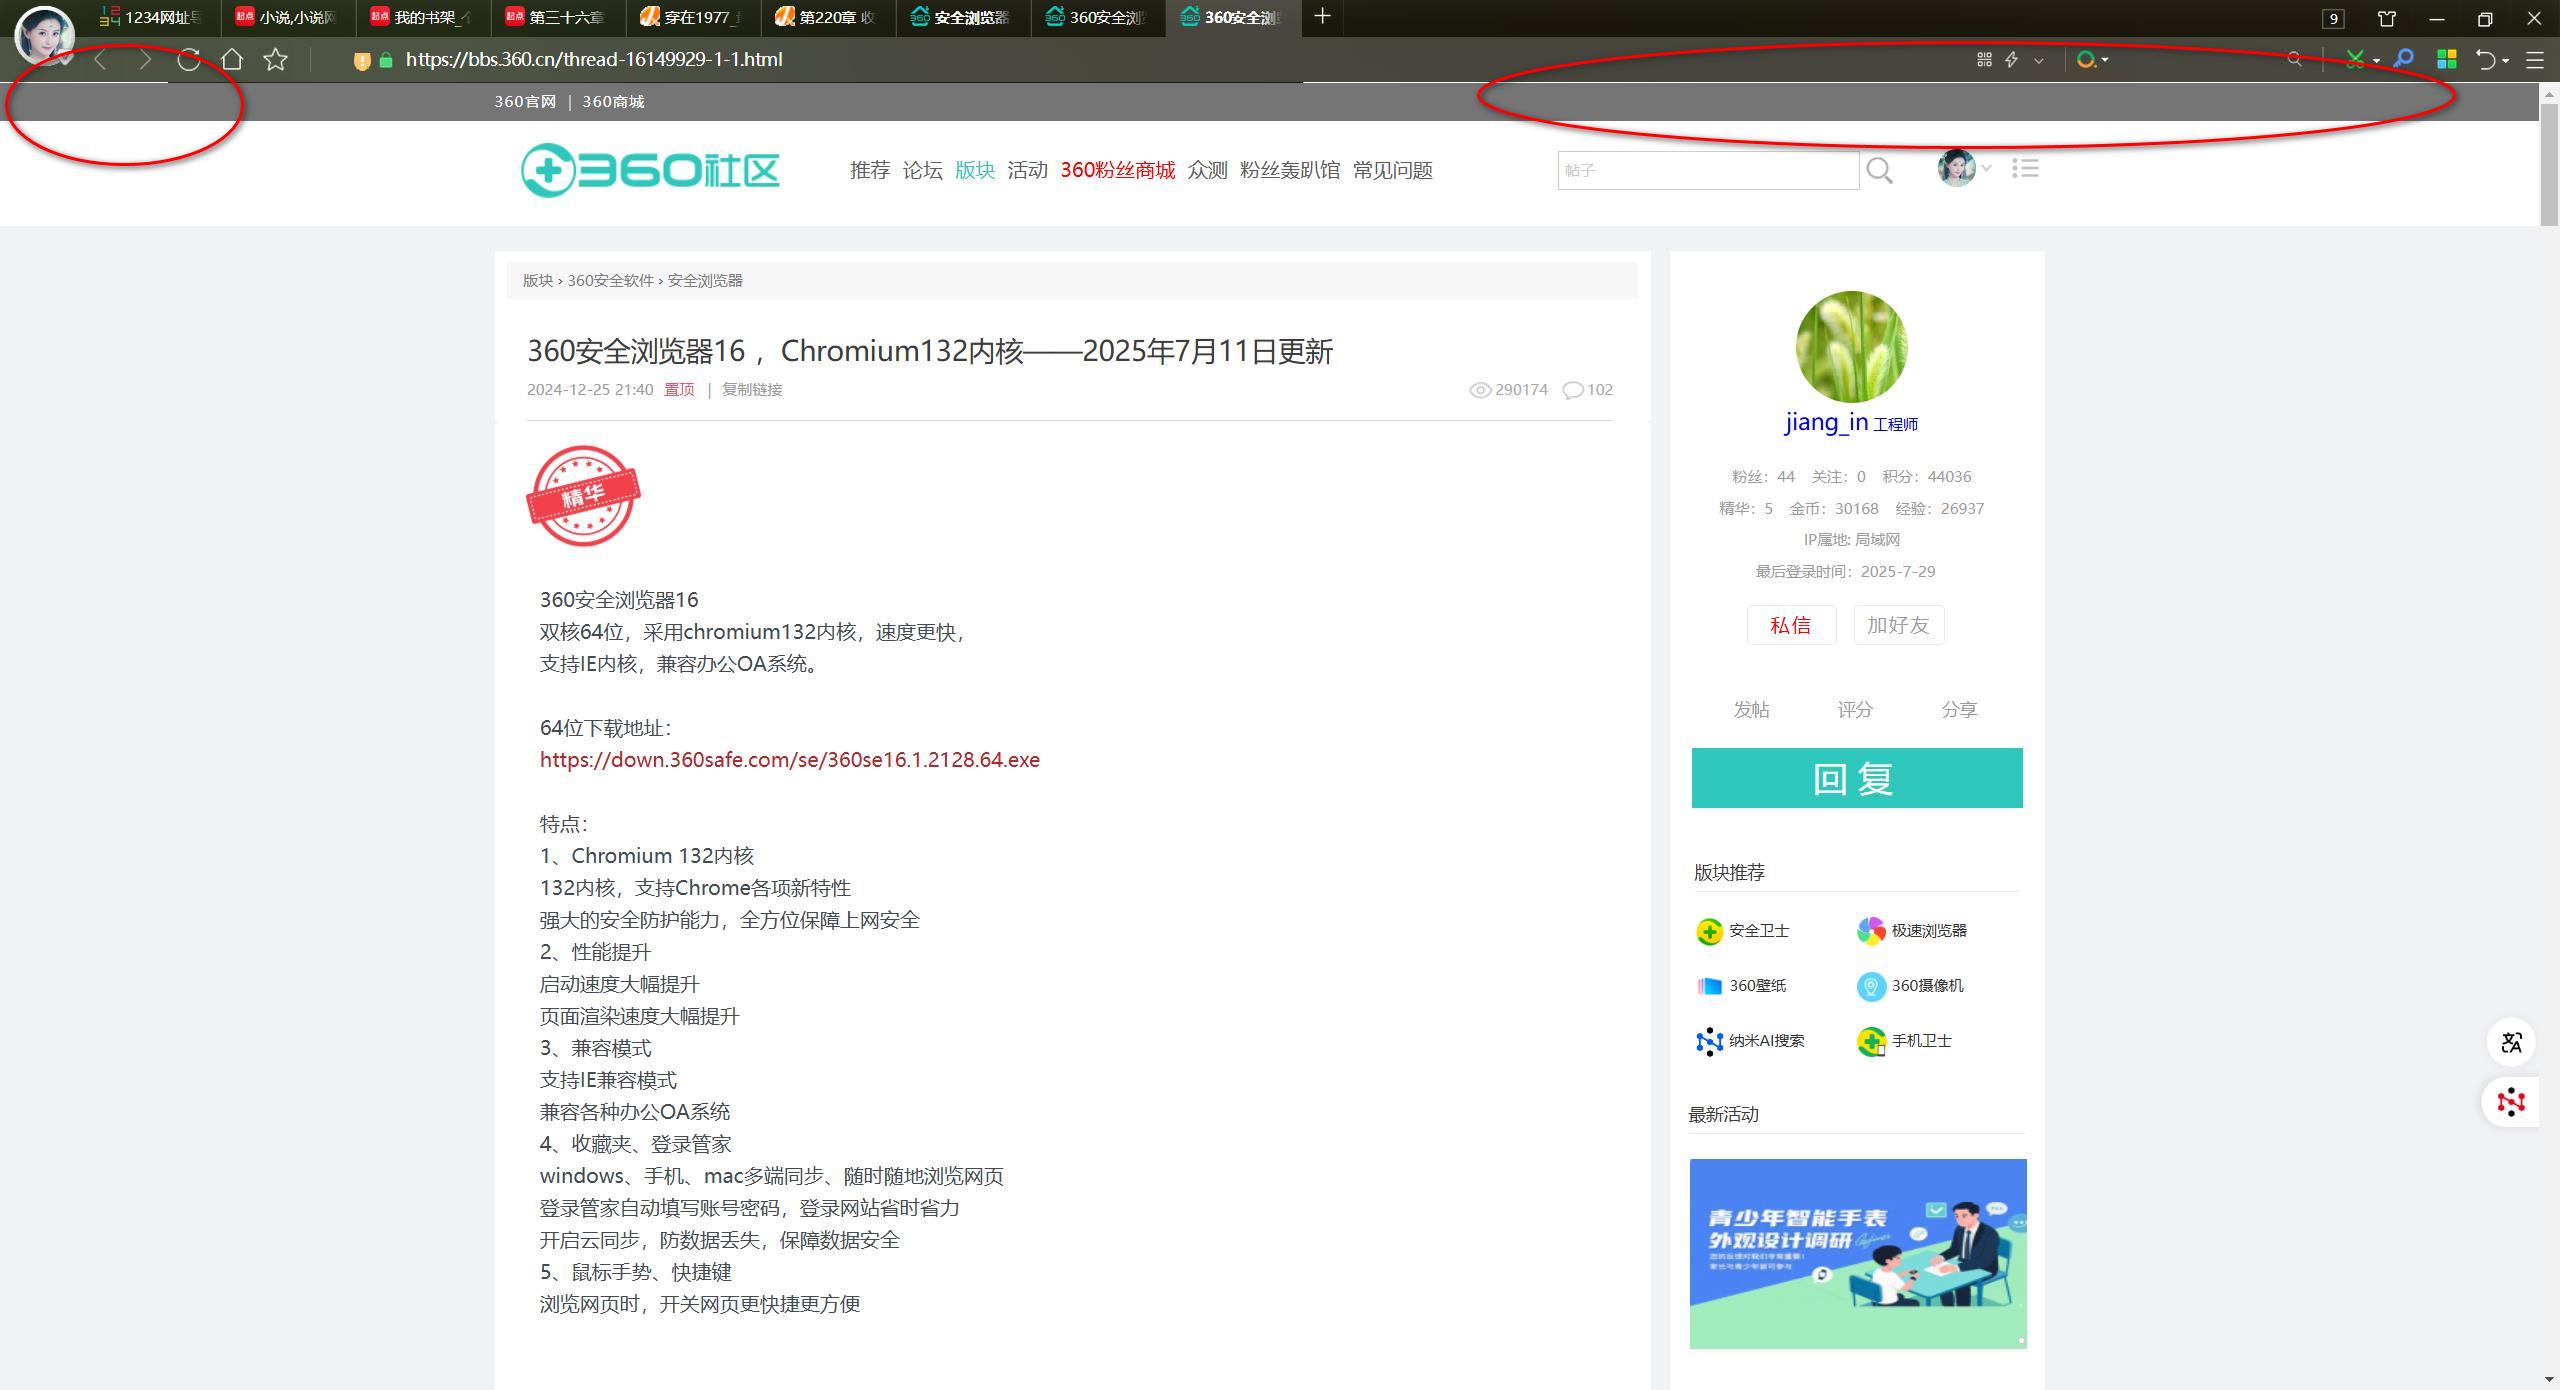Viewport: 2560px width, 1390px height.
Task: Open the 论坛 nav item
Action: (x=922, y=170)
